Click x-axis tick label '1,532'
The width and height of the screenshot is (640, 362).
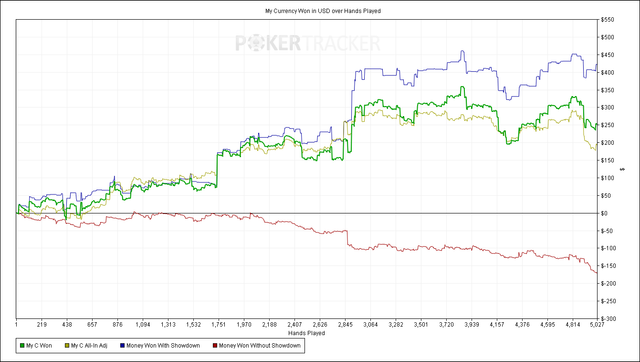193,325
